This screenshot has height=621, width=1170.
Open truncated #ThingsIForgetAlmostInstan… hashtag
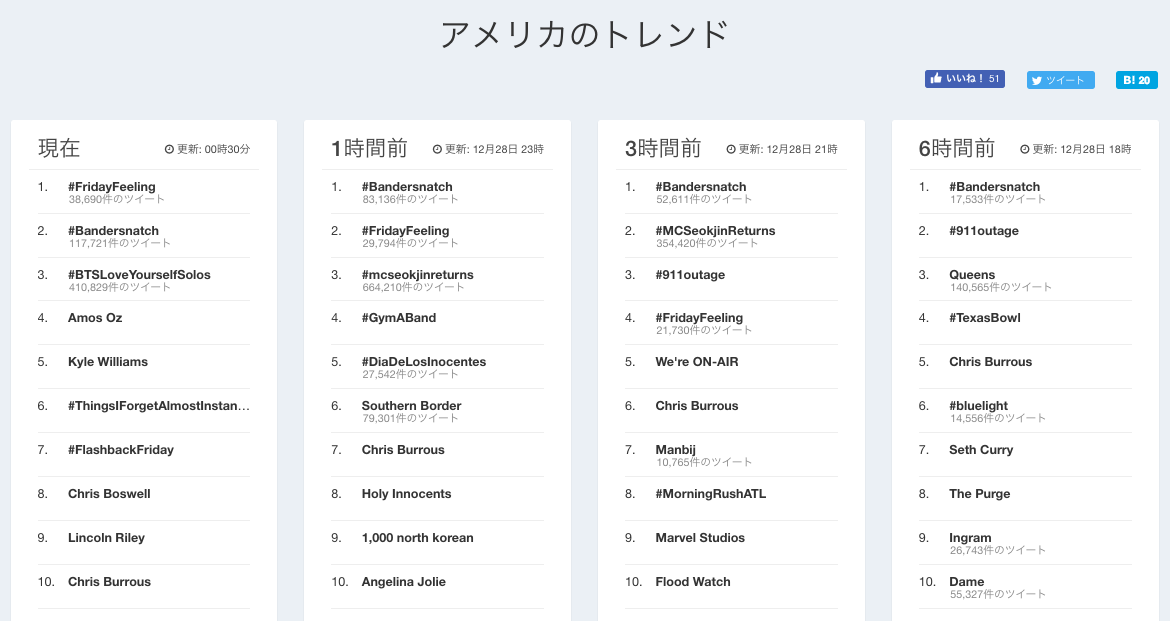click(x=159, y=406)
